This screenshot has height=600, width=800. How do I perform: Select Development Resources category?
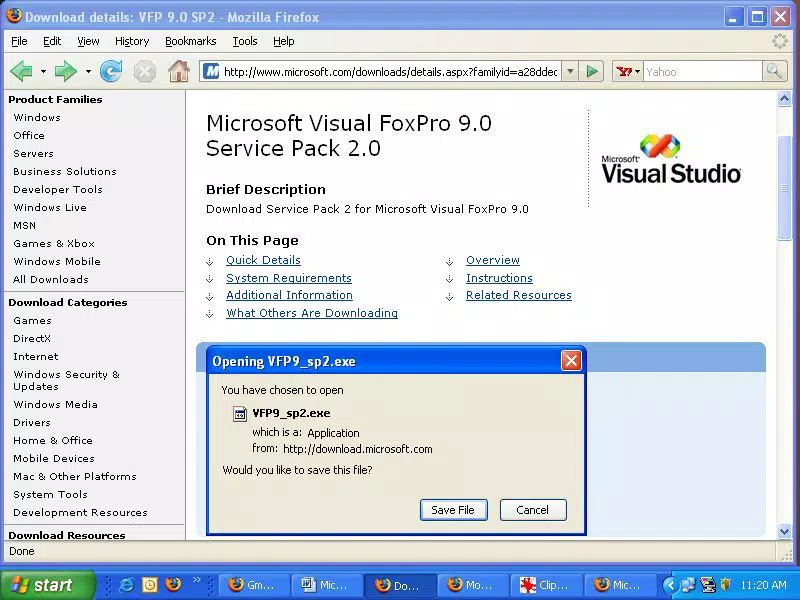pos(81,513)
